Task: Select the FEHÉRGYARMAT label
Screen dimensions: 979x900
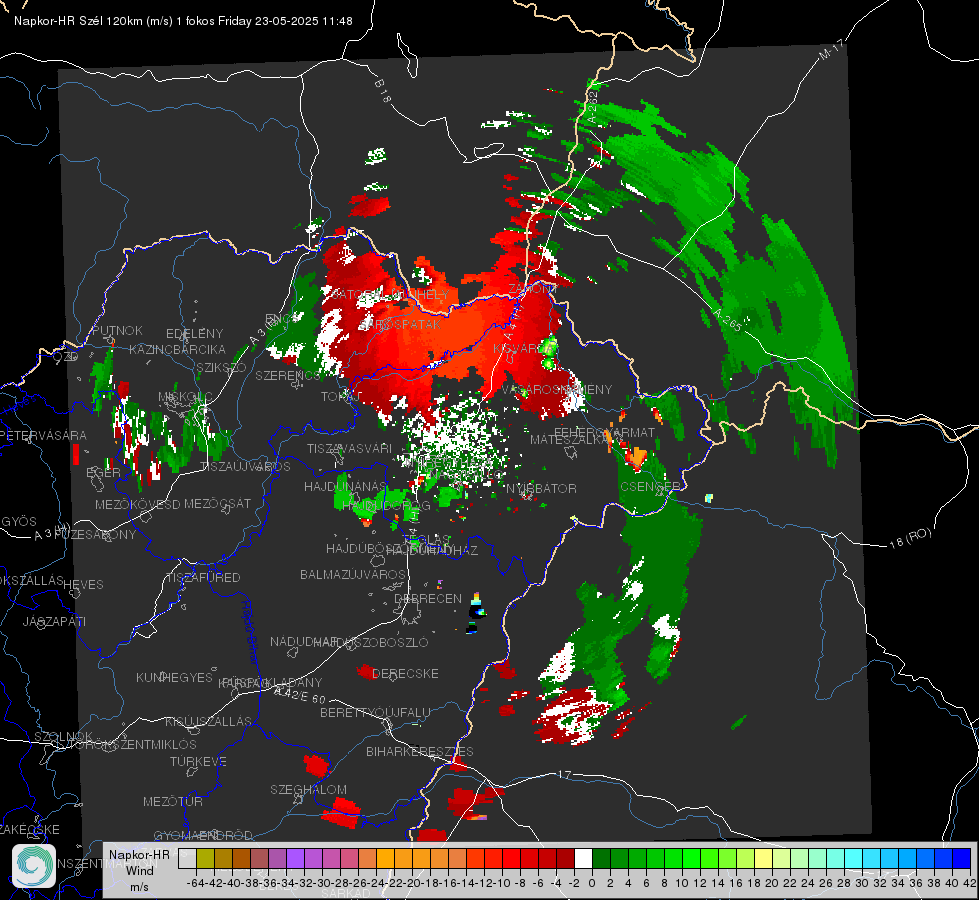Action: (x=605, y=432)
